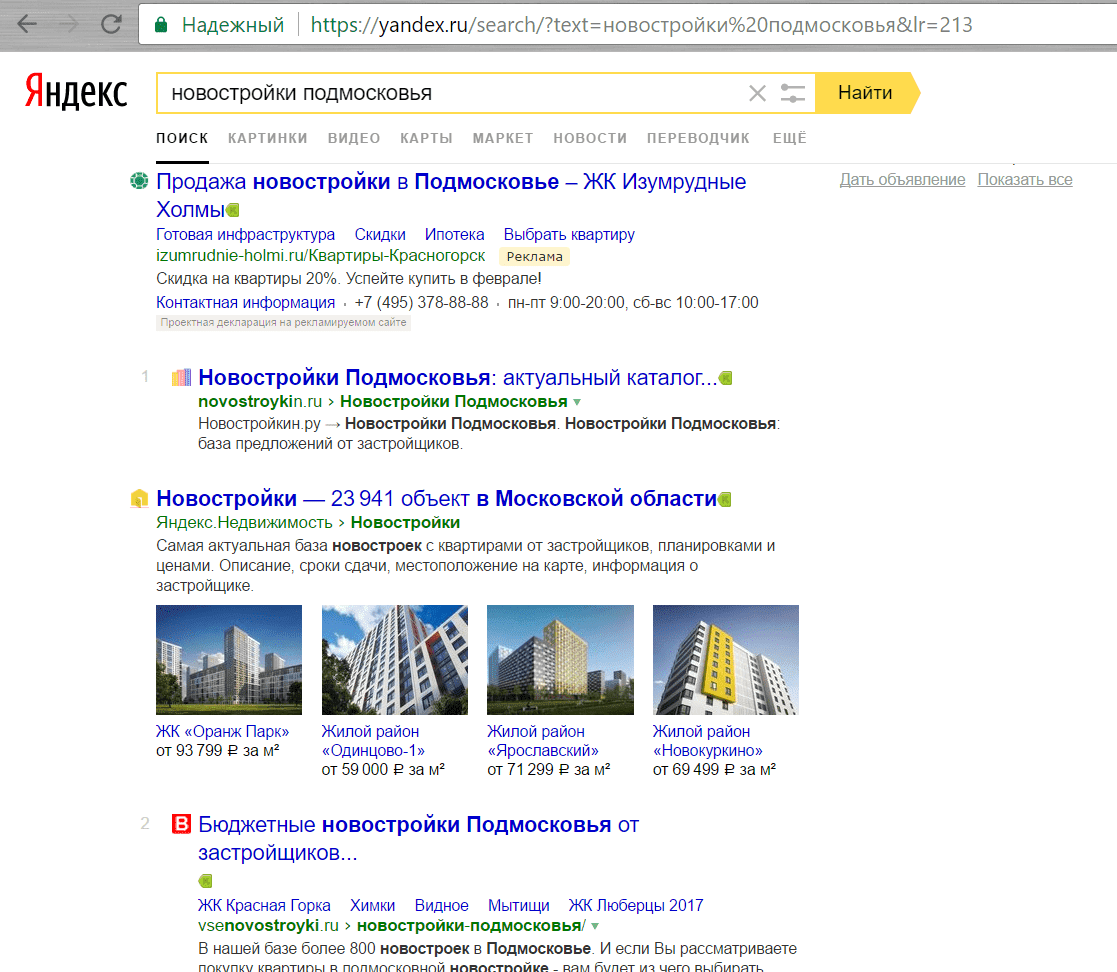
Task: Open Ярославский building thumbnail
Action: click(560, 660)
